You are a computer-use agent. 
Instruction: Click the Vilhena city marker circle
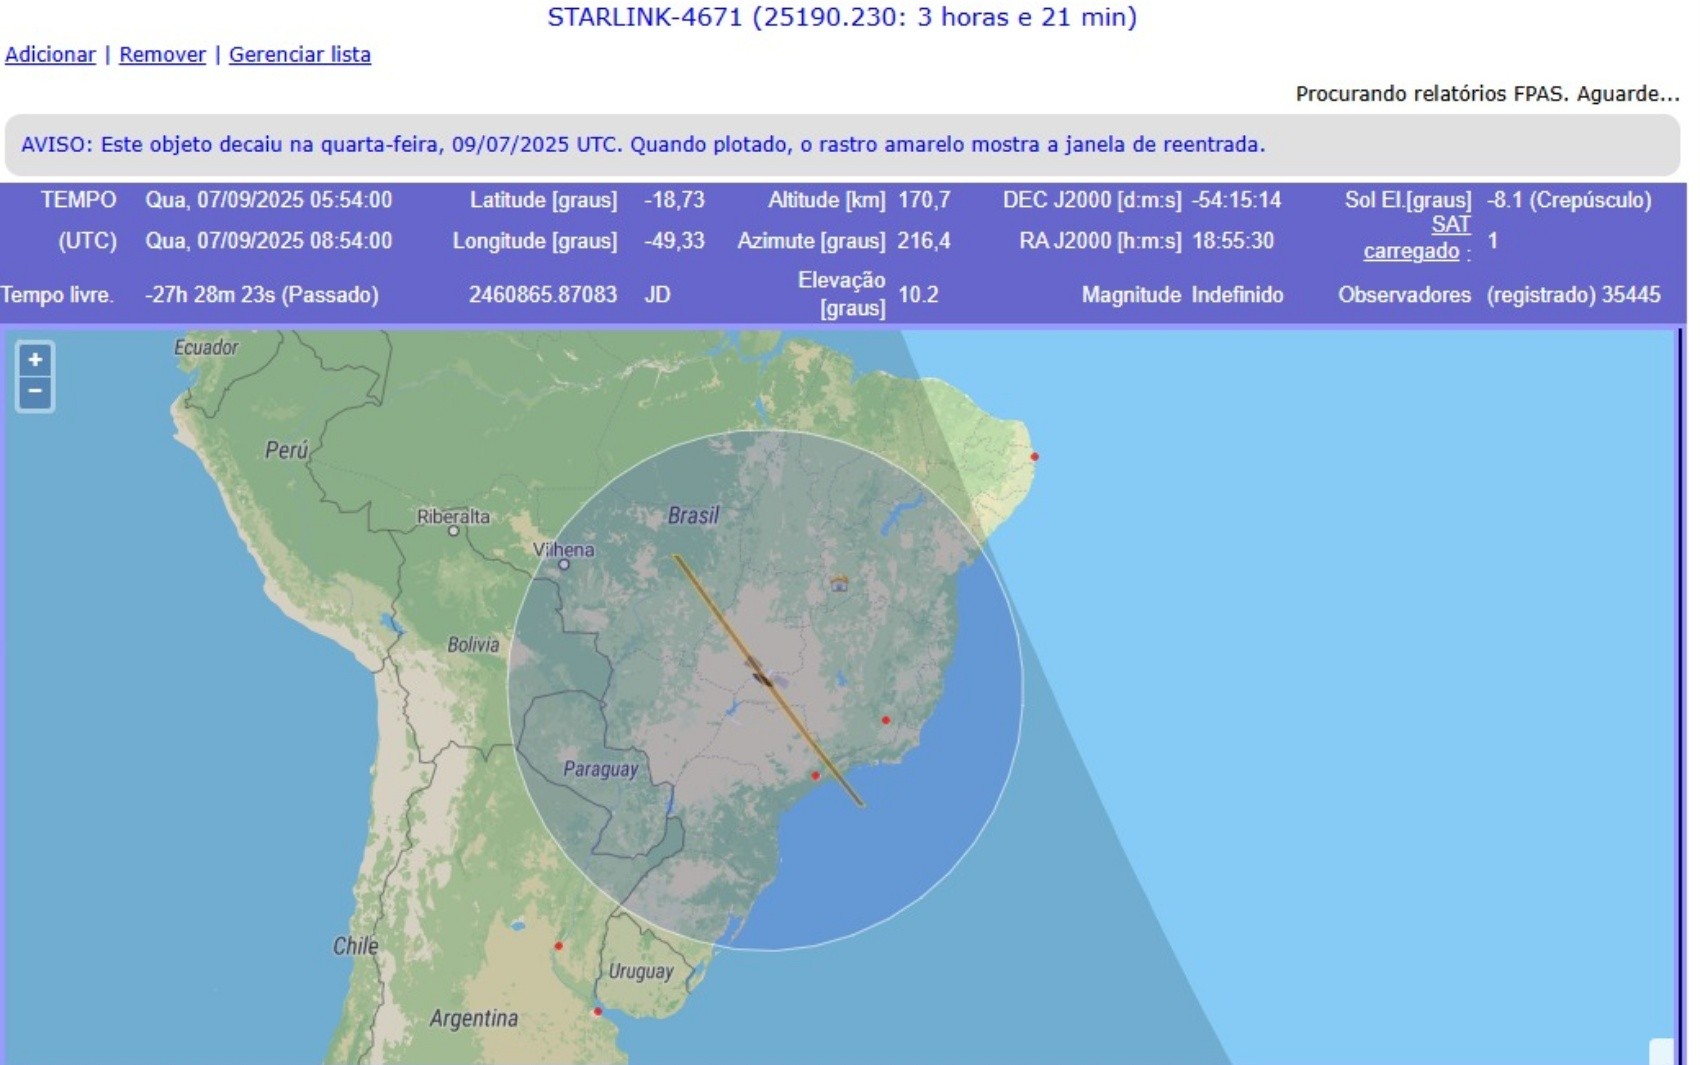tap(566, 563)
